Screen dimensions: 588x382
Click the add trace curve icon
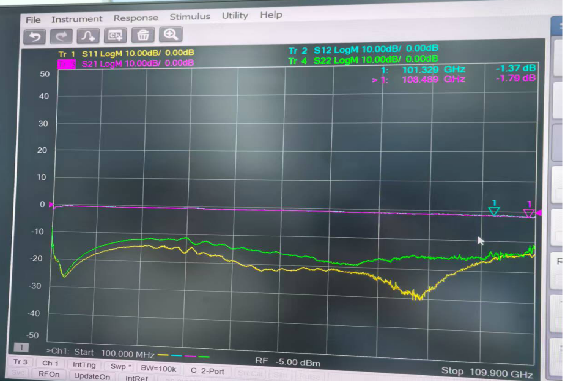pyautogui.click(x=88, y=36)
